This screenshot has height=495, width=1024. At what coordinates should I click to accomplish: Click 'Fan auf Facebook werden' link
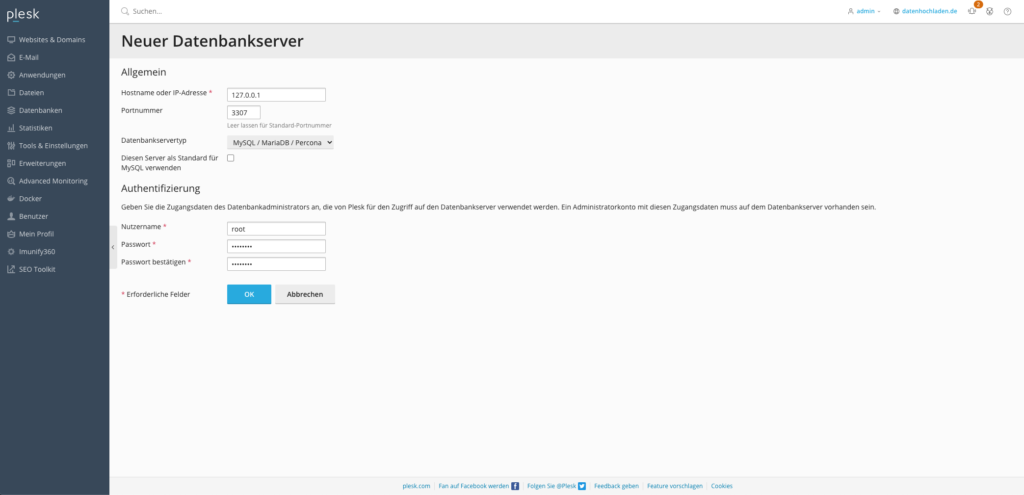pyautogui.click(x=473, y=486)
